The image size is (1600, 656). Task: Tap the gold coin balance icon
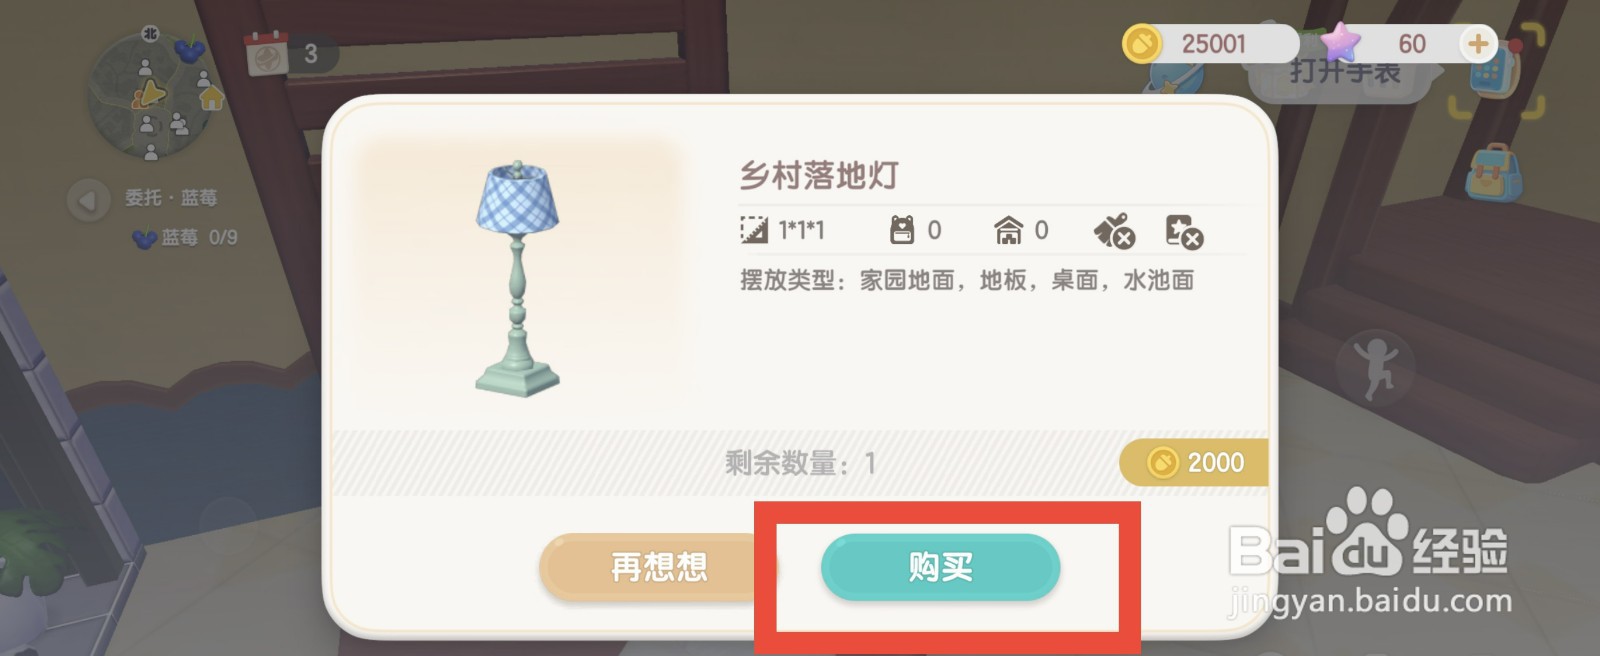click(x=1142, y=44)
